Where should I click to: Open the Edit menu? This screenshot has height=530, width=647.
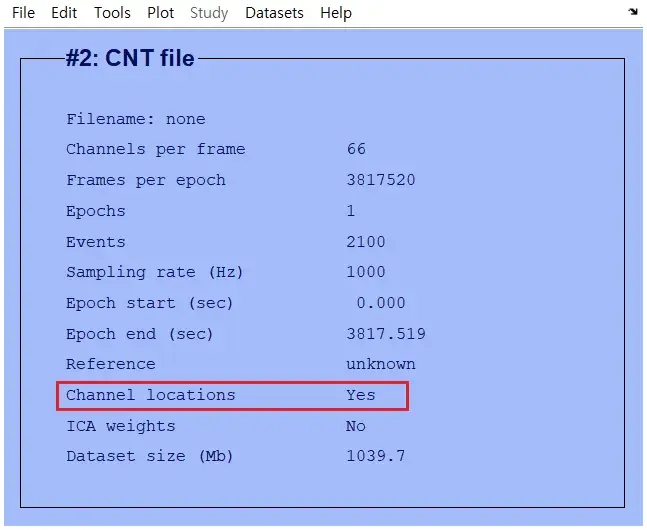(x=64, y=13)
